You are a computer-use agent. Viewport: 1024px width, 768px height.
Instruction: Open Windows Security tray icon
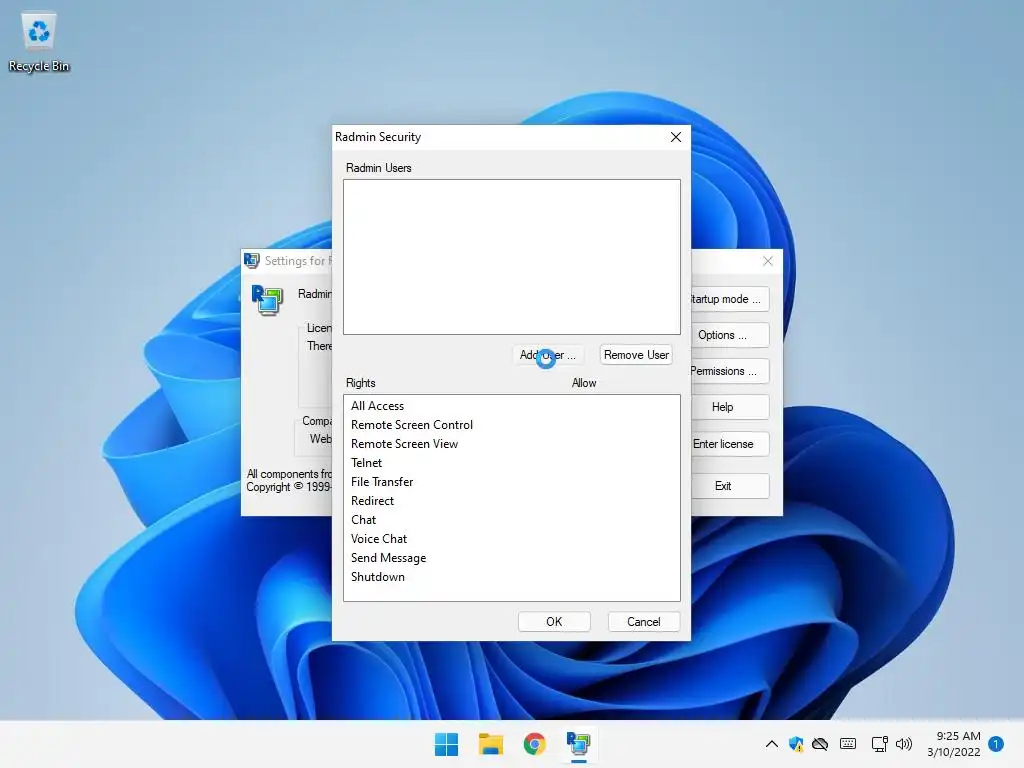[795, 744]
